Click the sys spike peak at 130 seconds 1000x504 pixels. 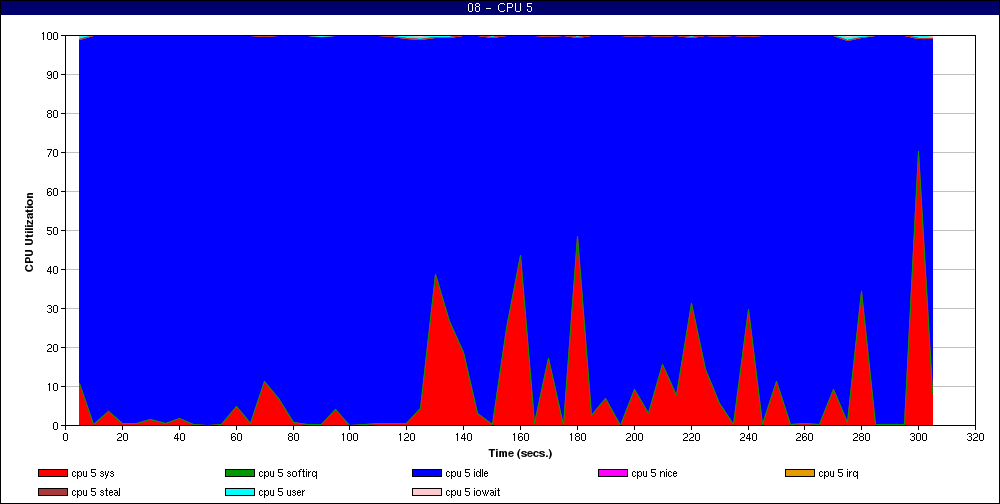435,275
